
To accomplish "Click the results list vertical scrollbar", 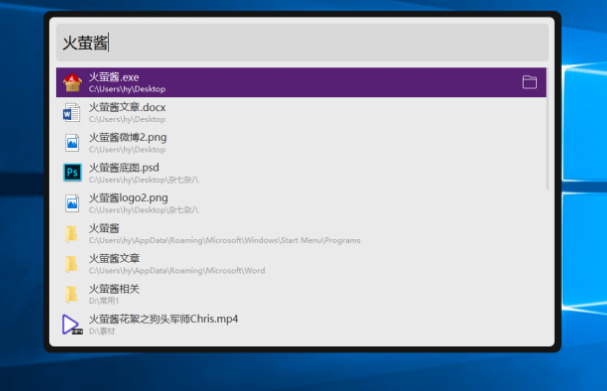I will (547, 129).
